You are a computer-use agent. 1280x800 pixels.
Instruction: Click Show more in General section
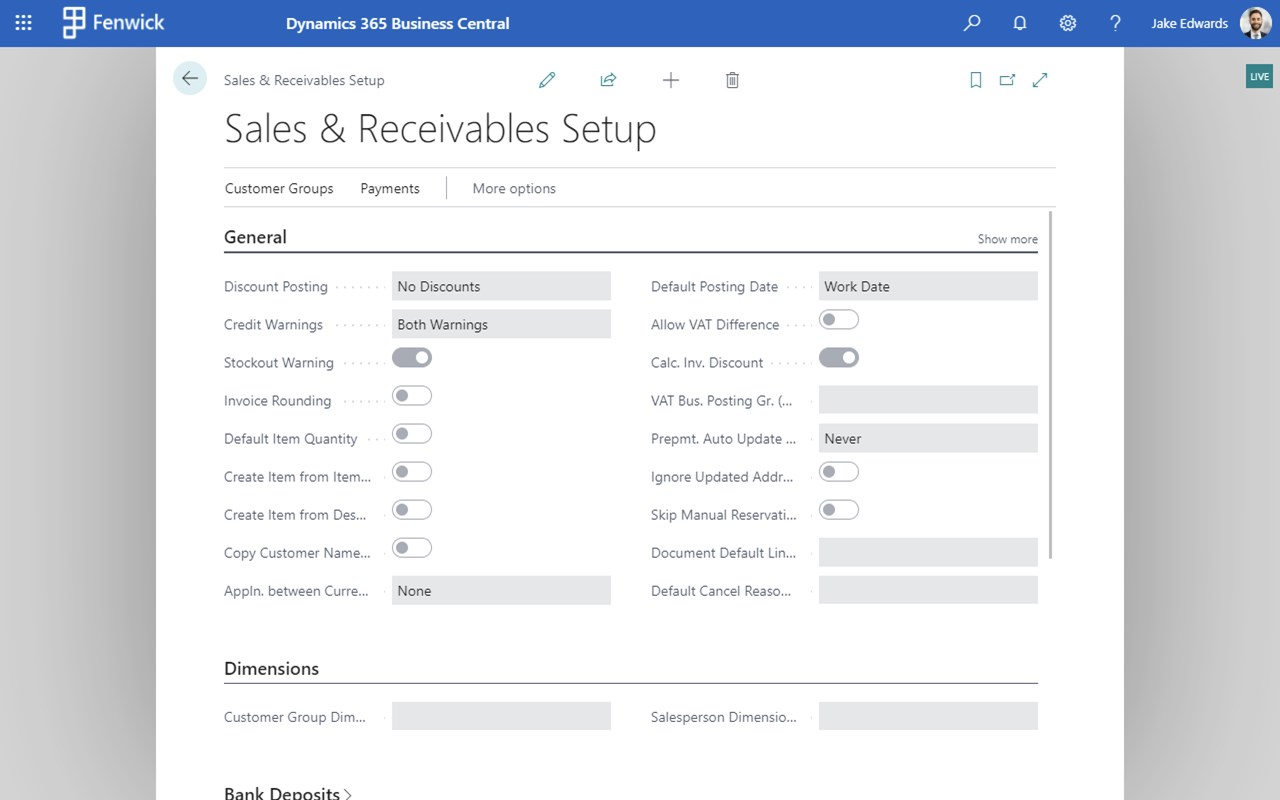1007,239
